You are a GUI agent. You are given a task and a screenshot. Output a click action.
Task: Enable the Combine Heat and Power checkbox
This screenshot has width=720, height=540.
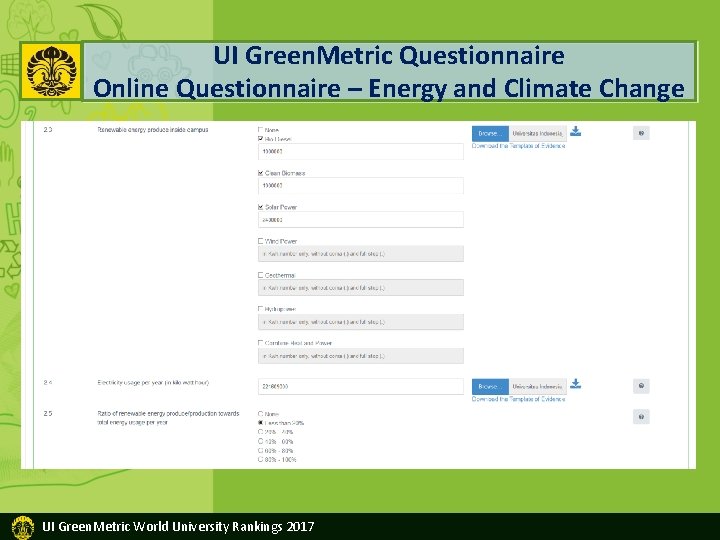point(260,343)
